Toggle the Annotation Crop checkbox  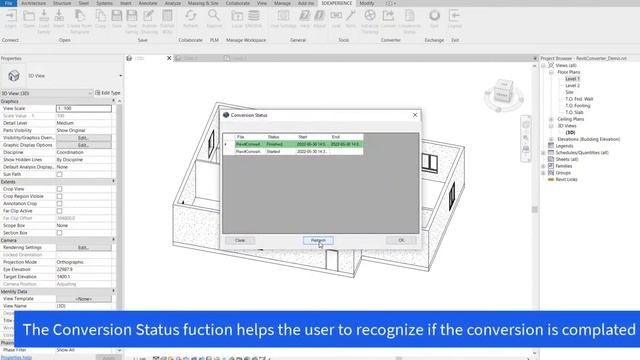tap(60, 204)
